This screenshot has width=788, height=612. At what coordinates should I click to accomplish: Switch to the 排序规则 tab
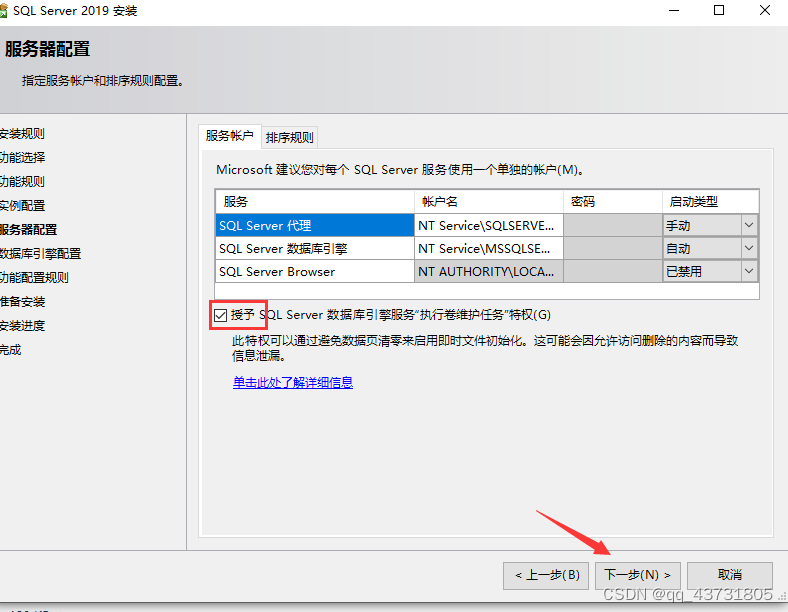point(289,138)
